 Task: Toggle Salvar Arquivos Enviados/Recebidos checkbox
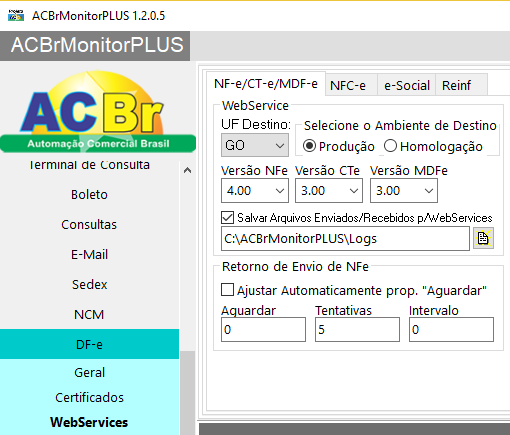pyautogui.click(x=227, y=218)
